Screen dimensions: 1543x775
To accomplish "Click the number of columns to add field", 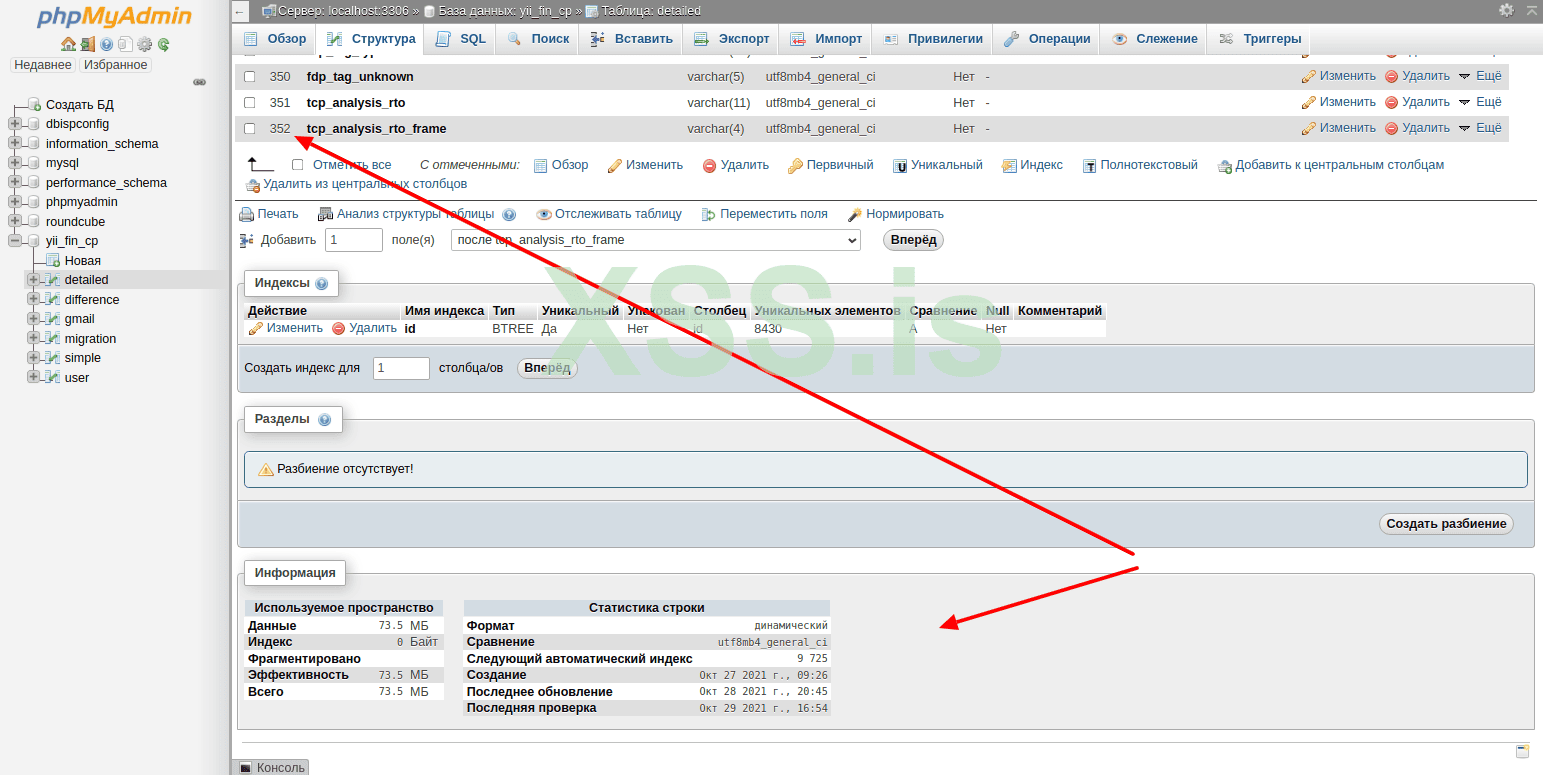I will (x=354, y=240).
